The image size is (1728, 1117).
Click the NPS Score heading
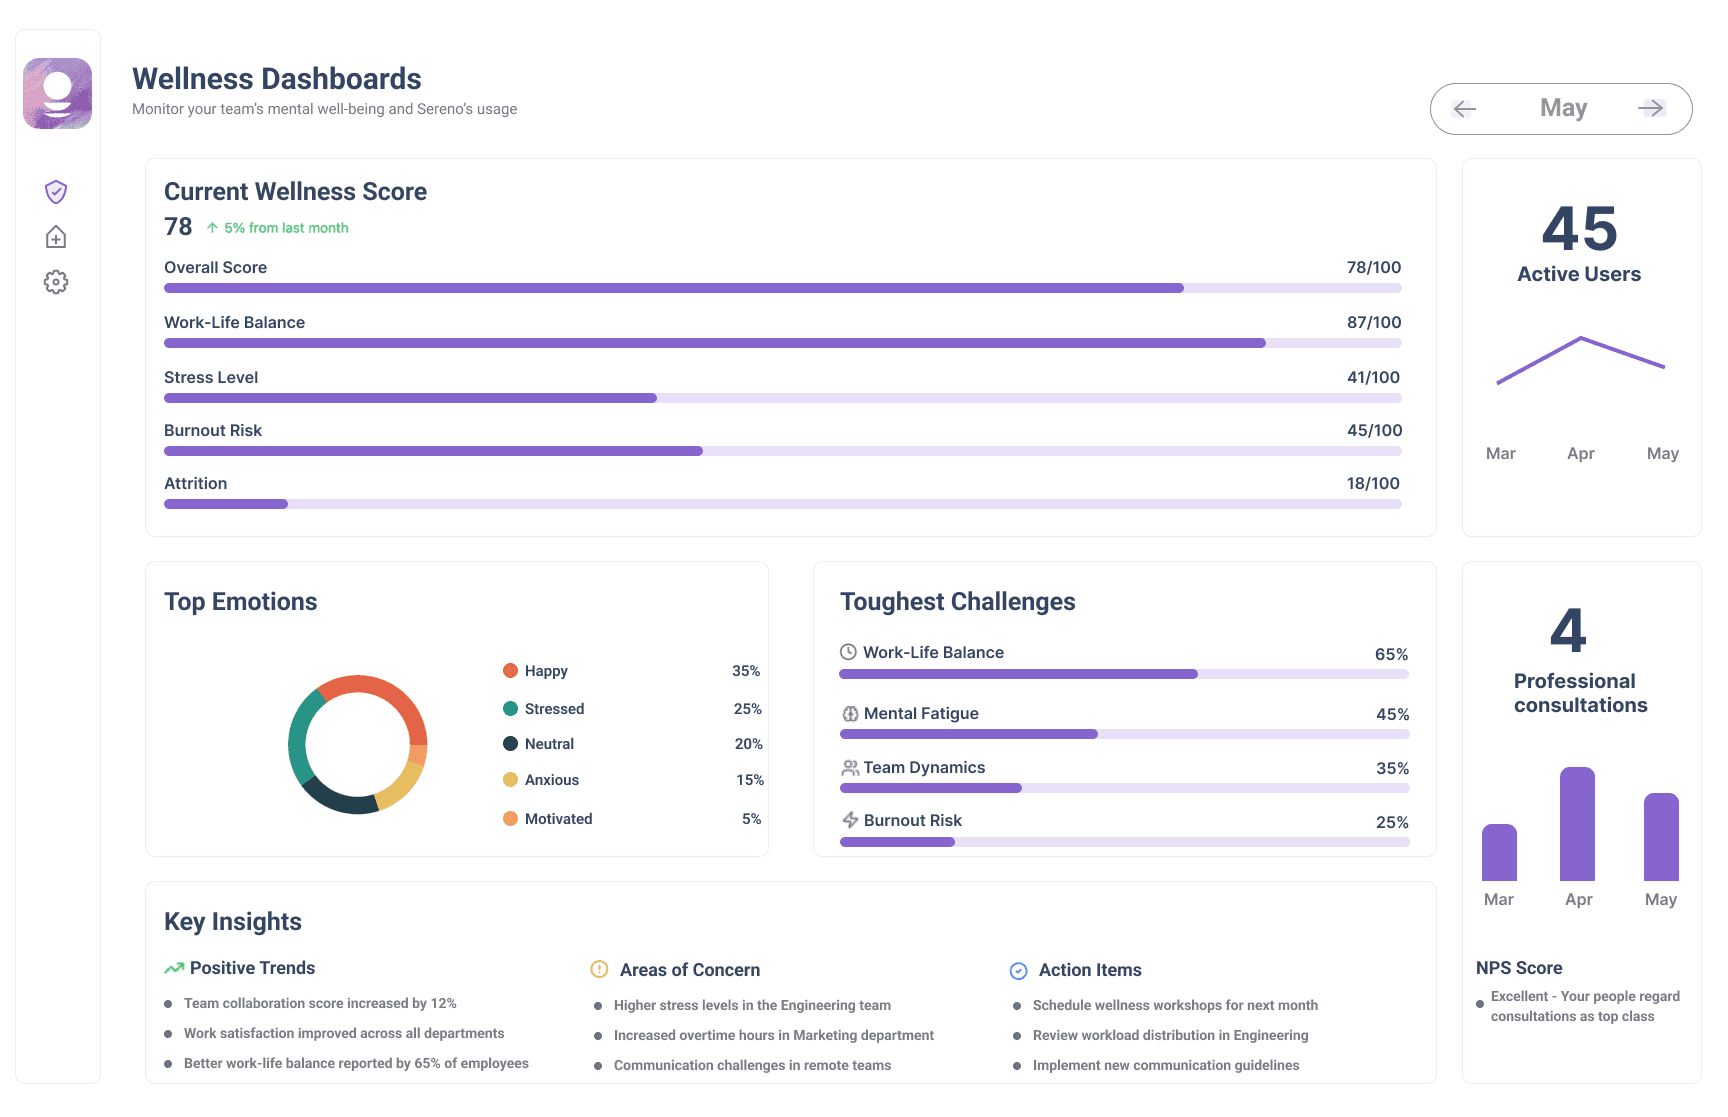pos(1519,968)
